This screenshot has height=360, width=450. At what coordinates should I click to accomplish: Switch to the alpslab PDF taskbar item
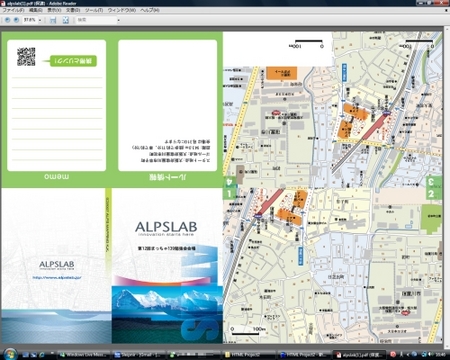359,355
